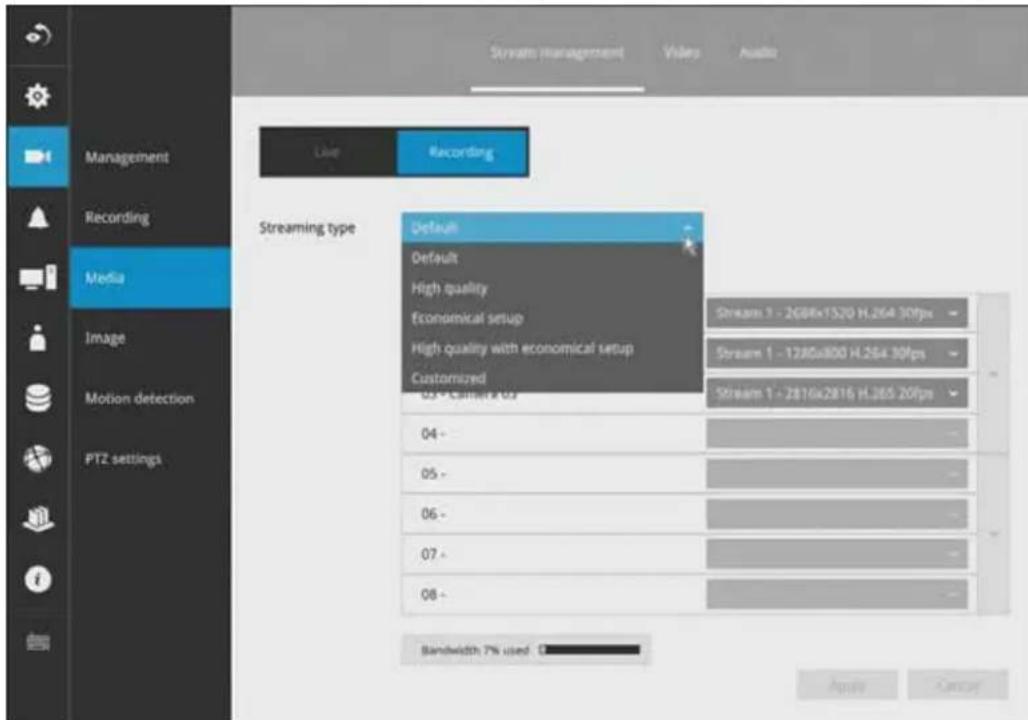The height and width of the screenshot is (720, 1028).
Task: Open the disabled stream dropdown for channel 08
Action: click(x=837, y=594)
